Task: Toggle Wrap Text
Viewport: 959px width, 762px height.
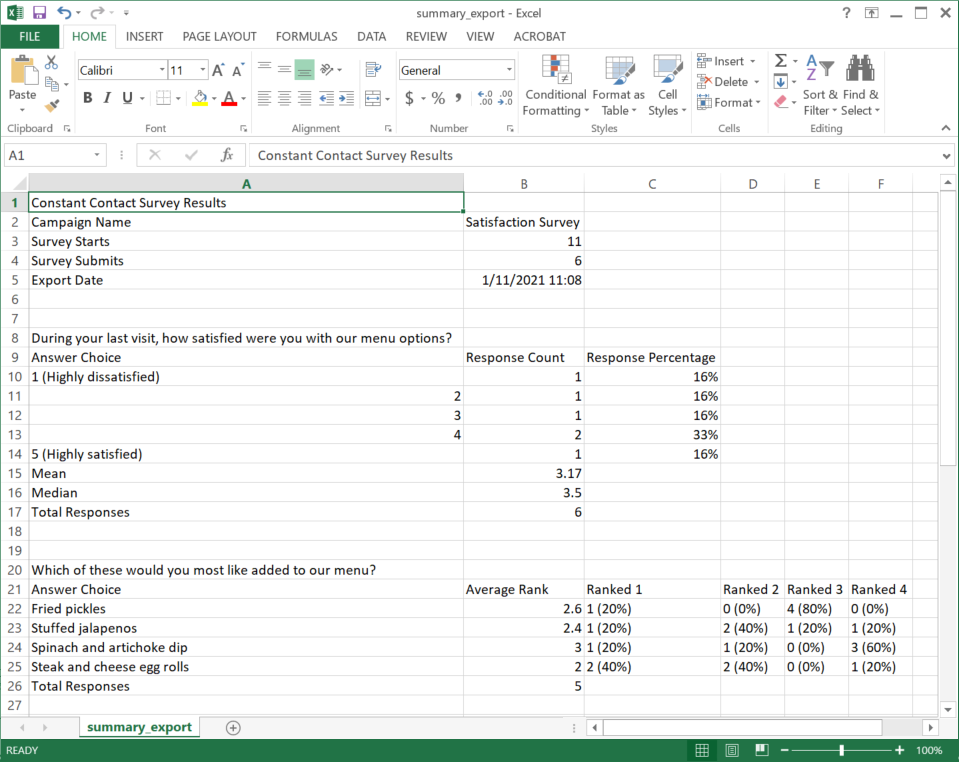Action: pyautogui.click(x=372, y=70)
